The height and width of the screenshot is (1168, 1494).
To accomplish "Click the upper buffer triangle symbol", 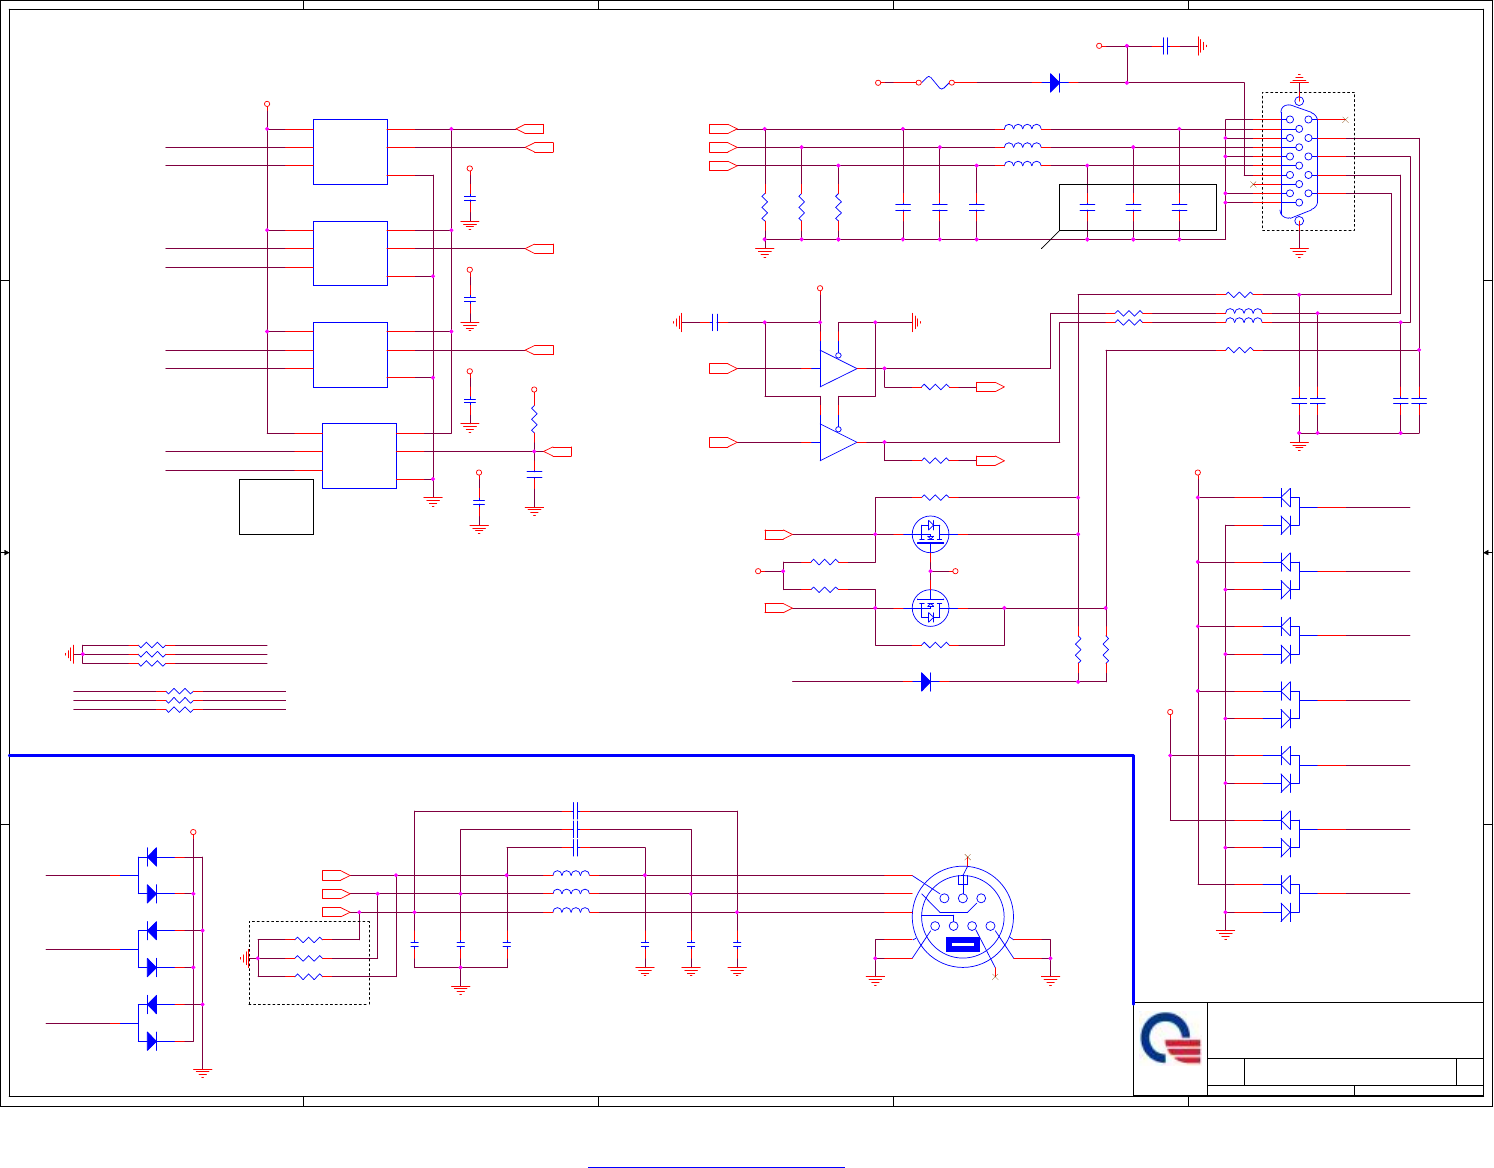I will 838,368.
